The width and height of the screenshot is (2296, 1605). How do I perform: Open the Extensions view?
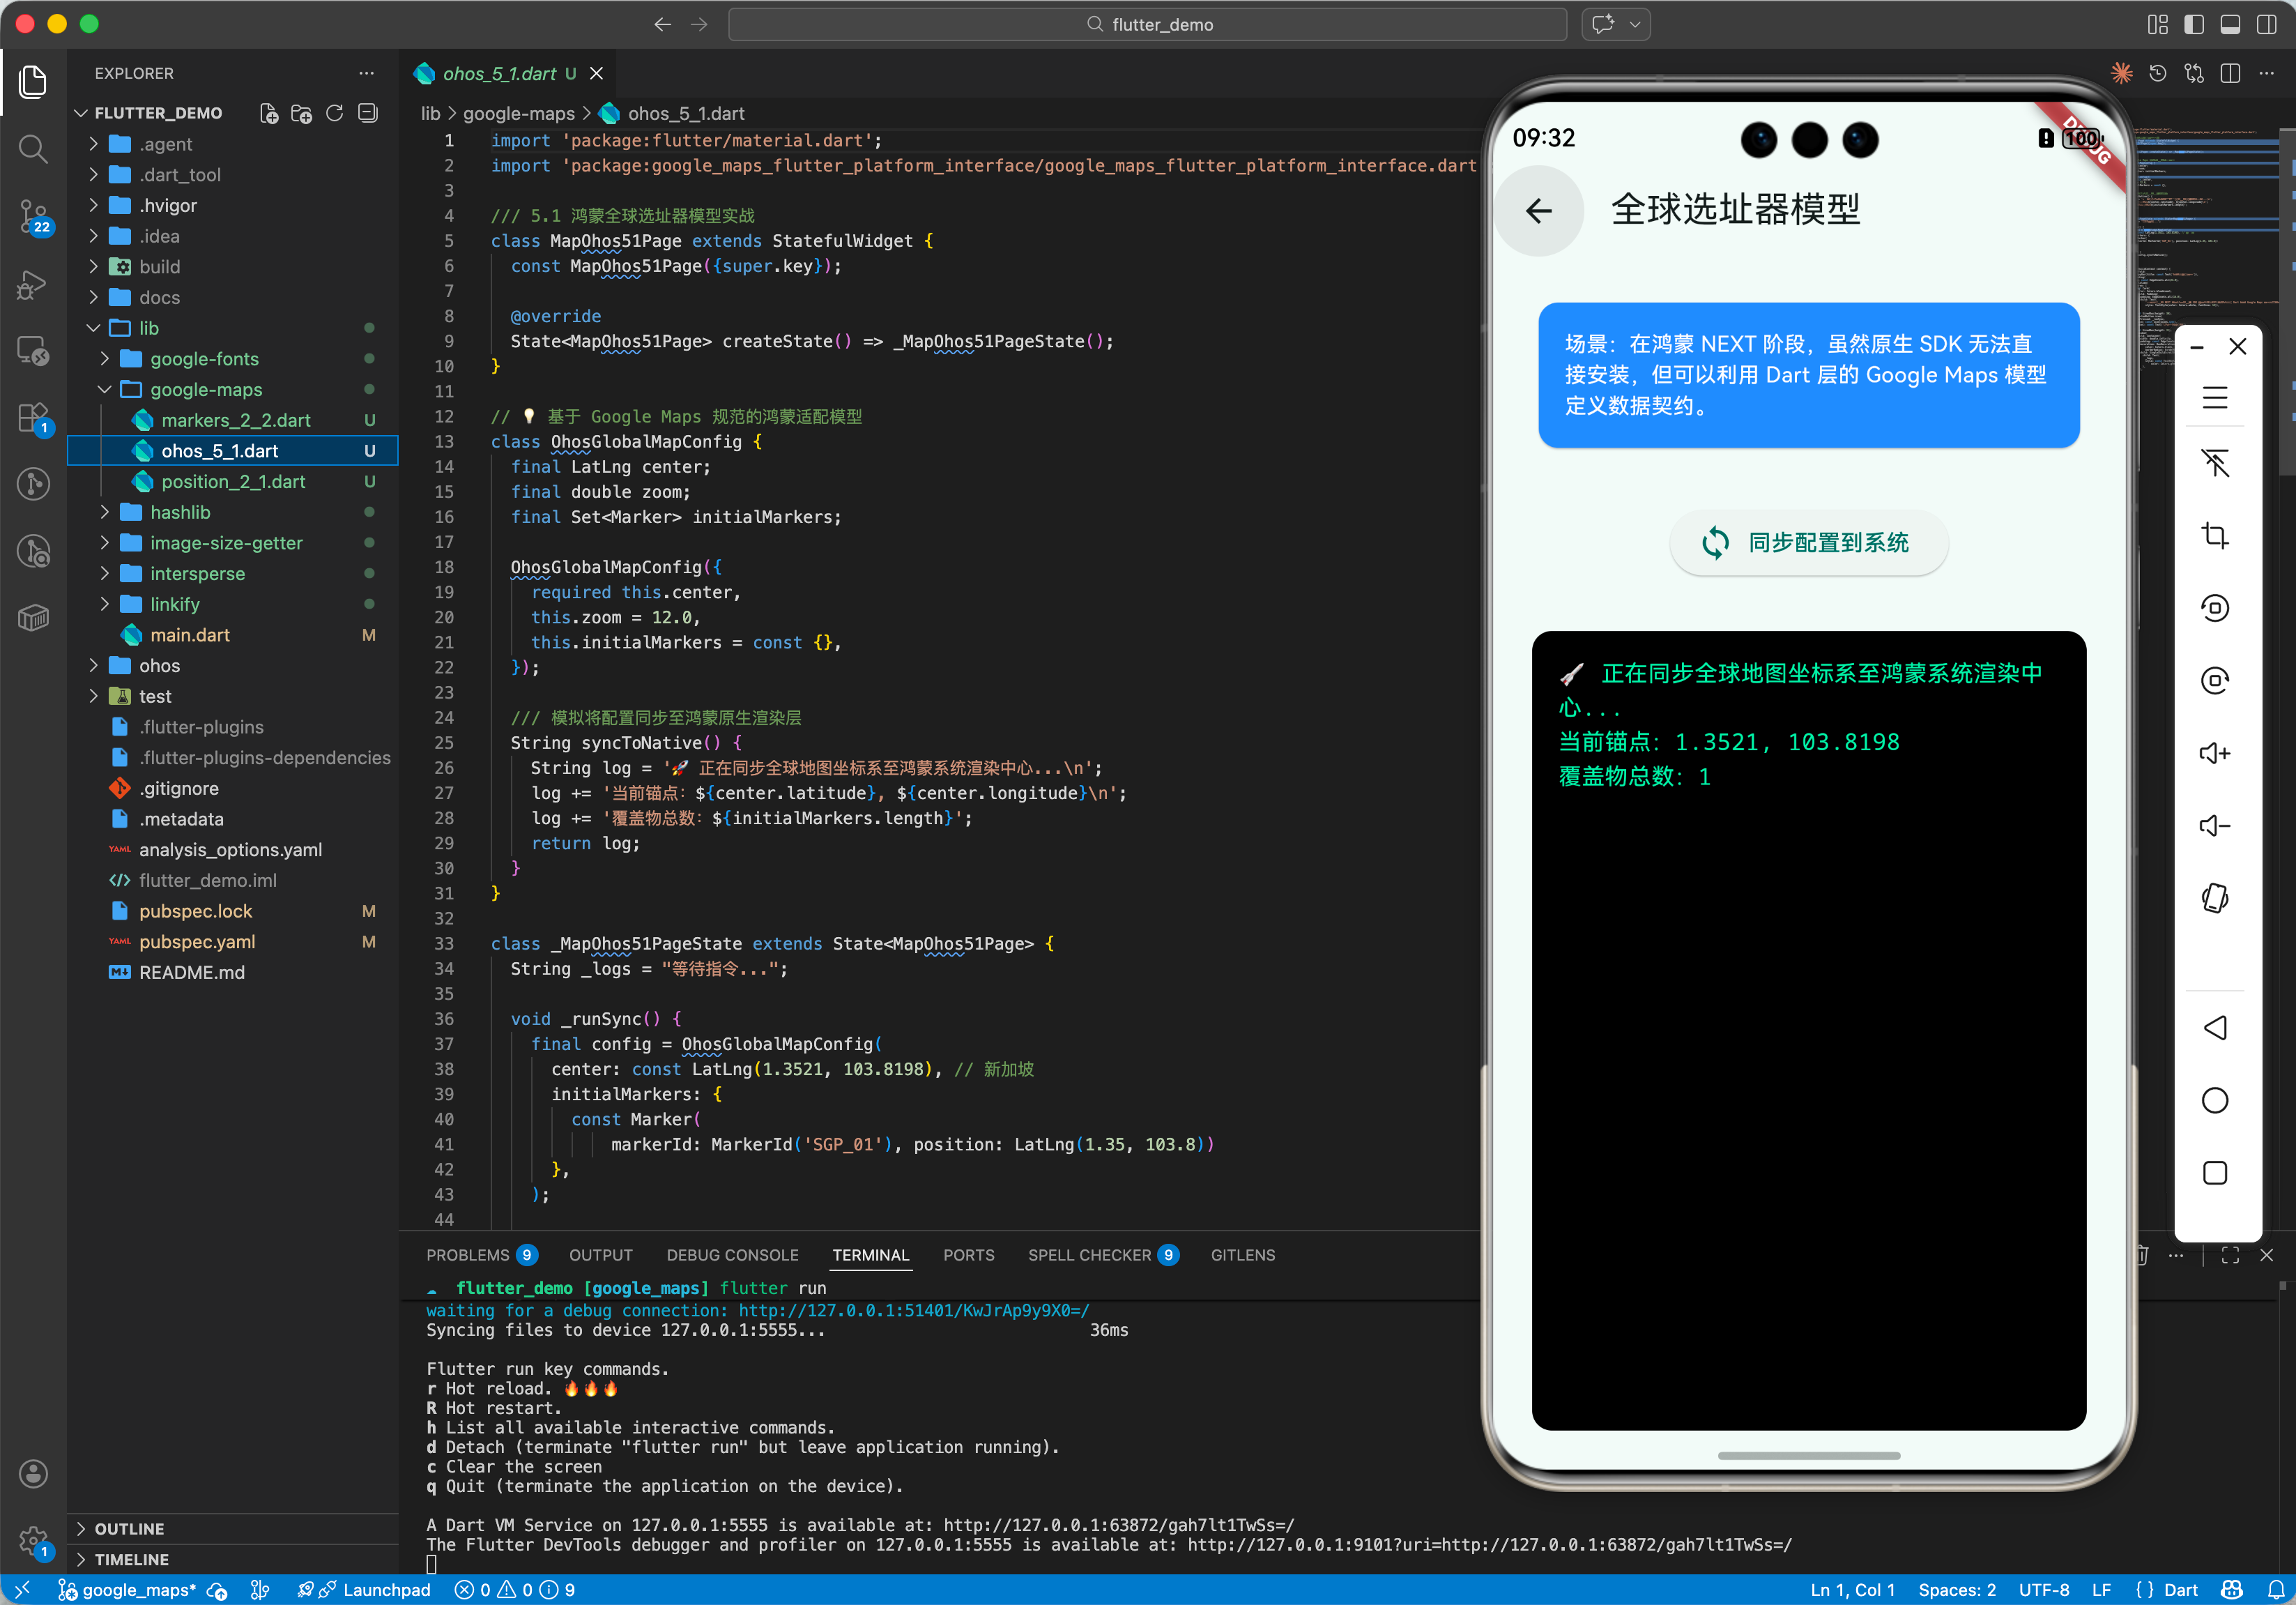33,418
